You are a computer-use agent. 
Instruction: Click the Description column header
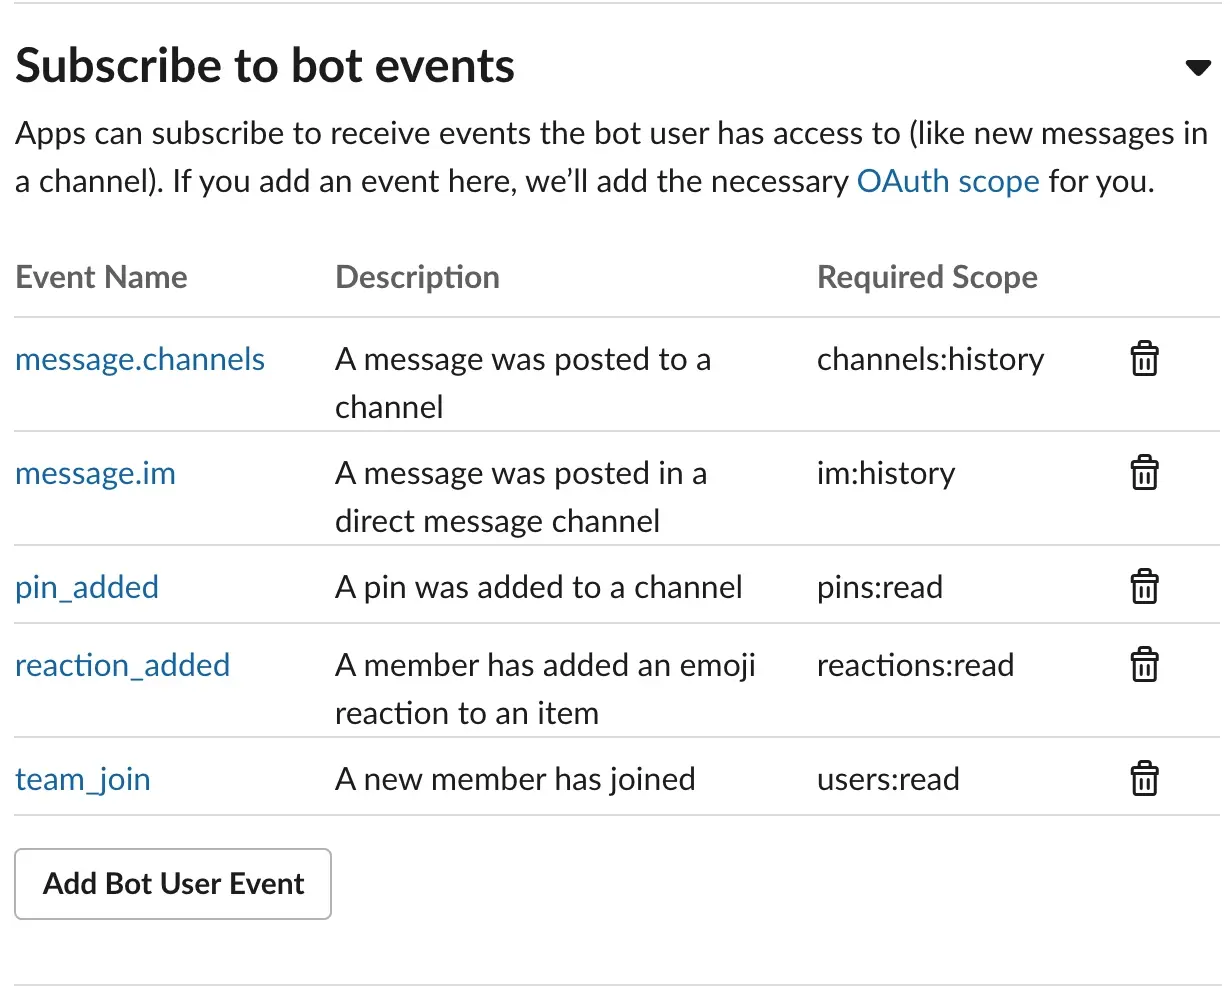(417, 277)
